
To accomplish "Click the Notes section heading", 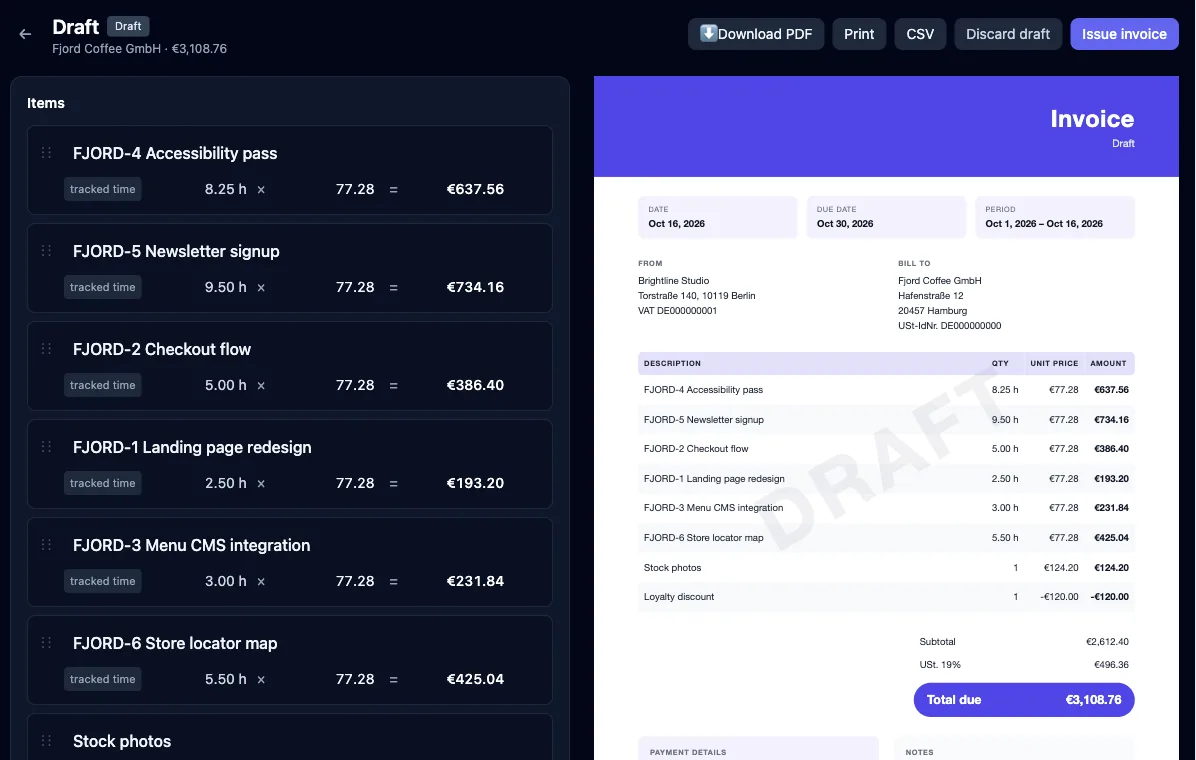I will (919, 752).
